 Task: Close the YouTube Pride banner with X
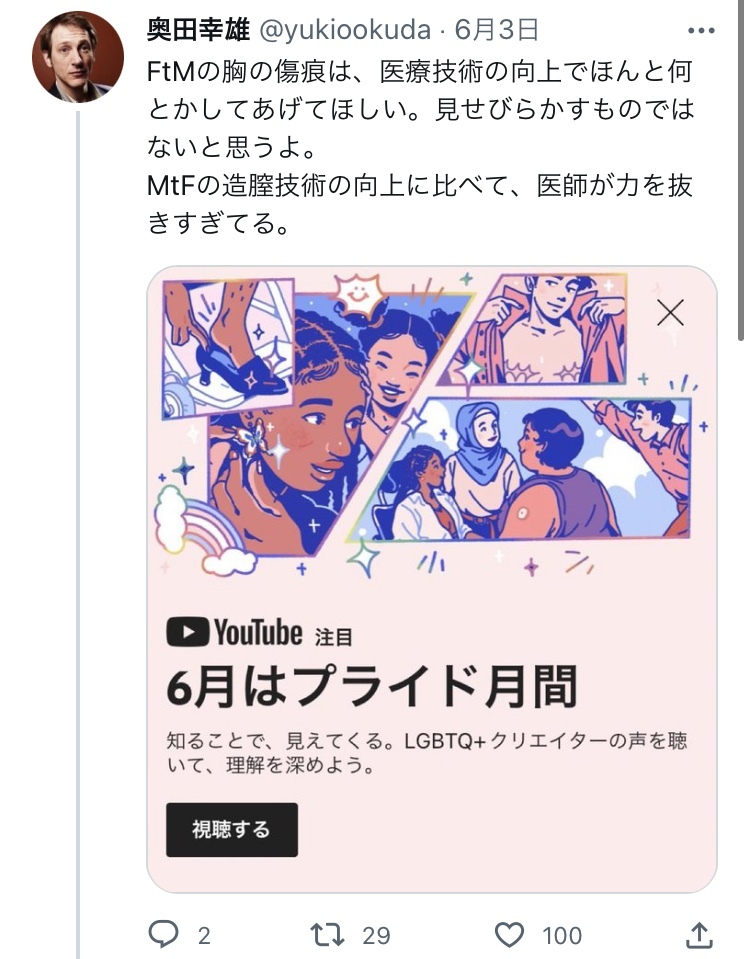pyautogui.click(x=670, y=313)
